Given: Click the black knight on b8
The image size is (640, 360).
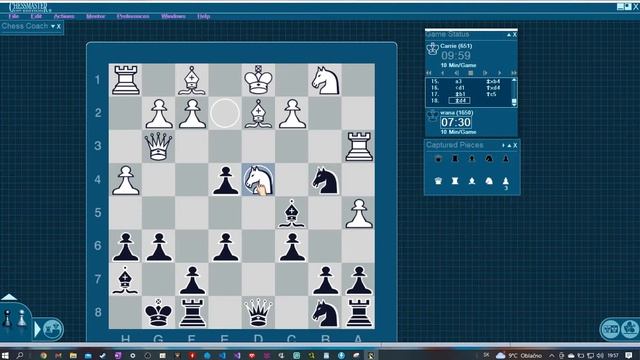Looking at the screenshot, I should coord(325,313).
